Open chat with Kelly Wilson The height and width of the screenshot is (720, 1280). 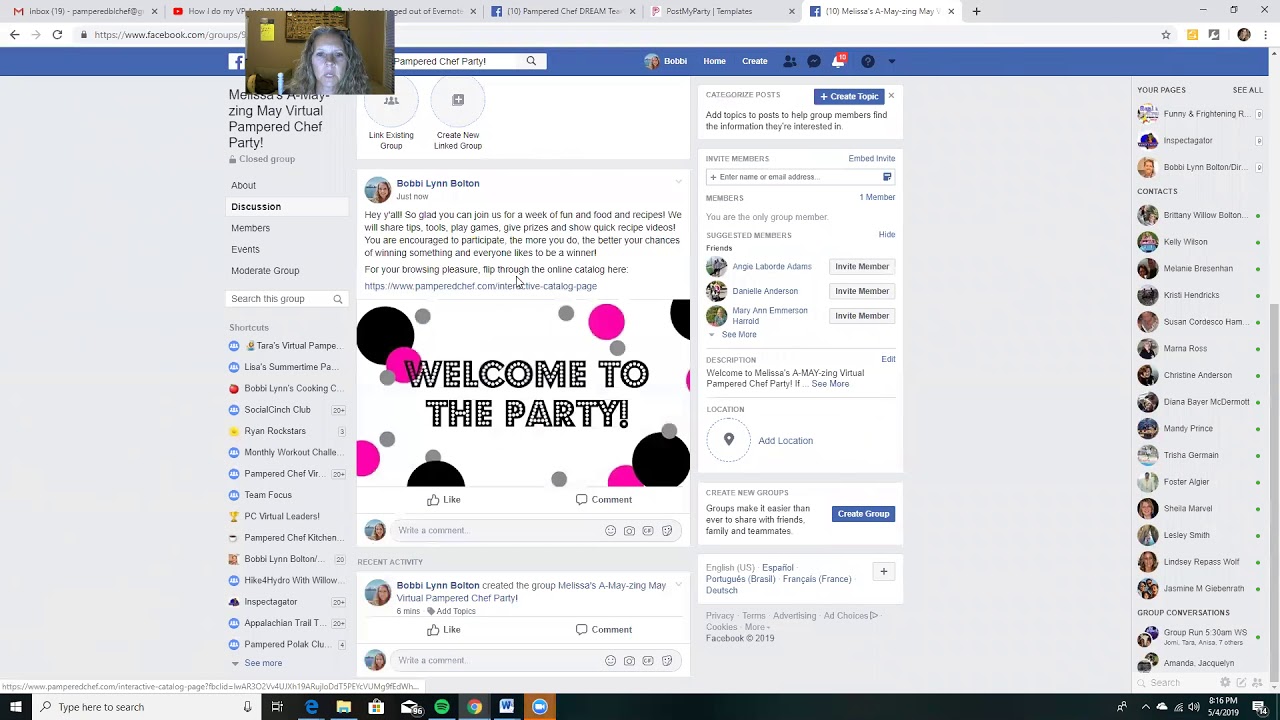(1185, 242)
